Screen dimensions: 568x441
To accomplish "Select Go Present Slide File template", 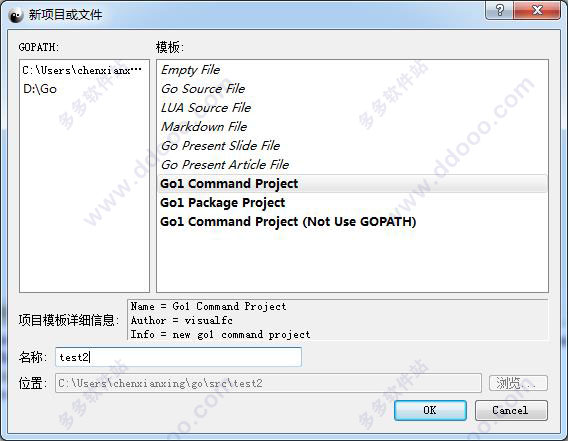I will click(352, 146).
